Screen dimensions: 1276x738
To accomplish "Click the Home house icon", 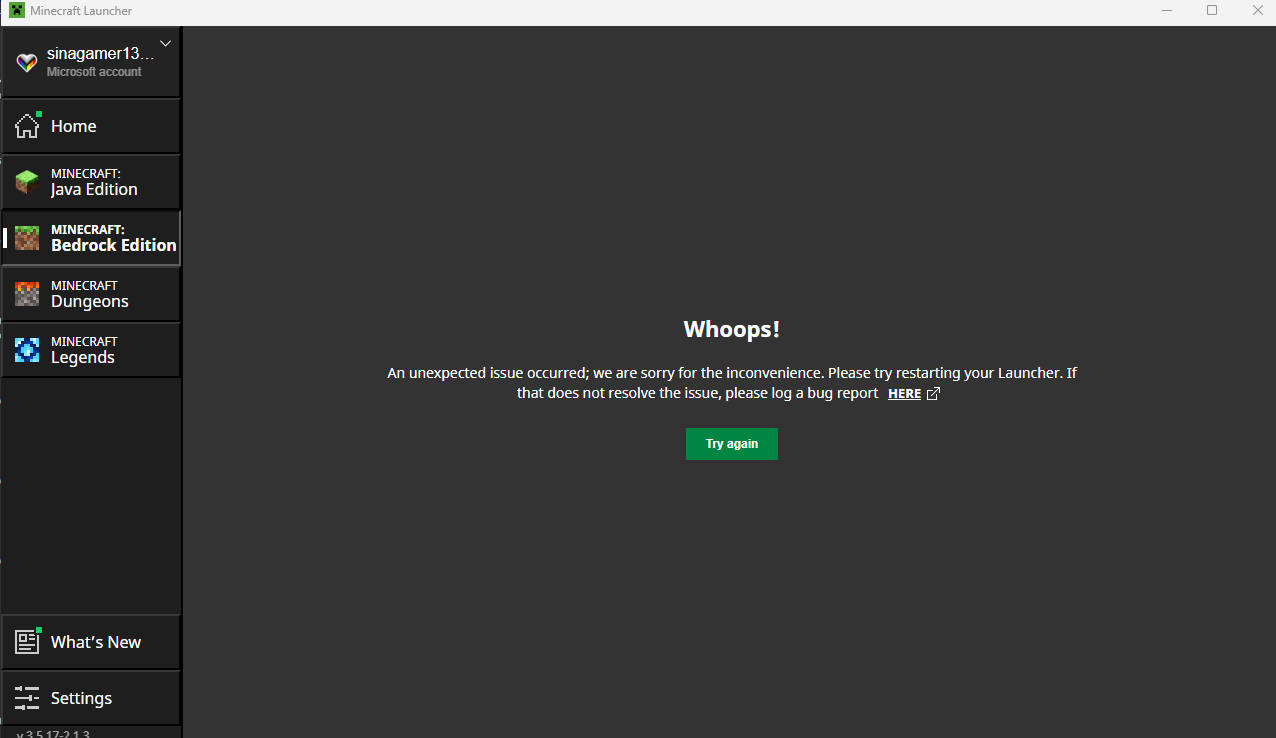I will 27,126.
